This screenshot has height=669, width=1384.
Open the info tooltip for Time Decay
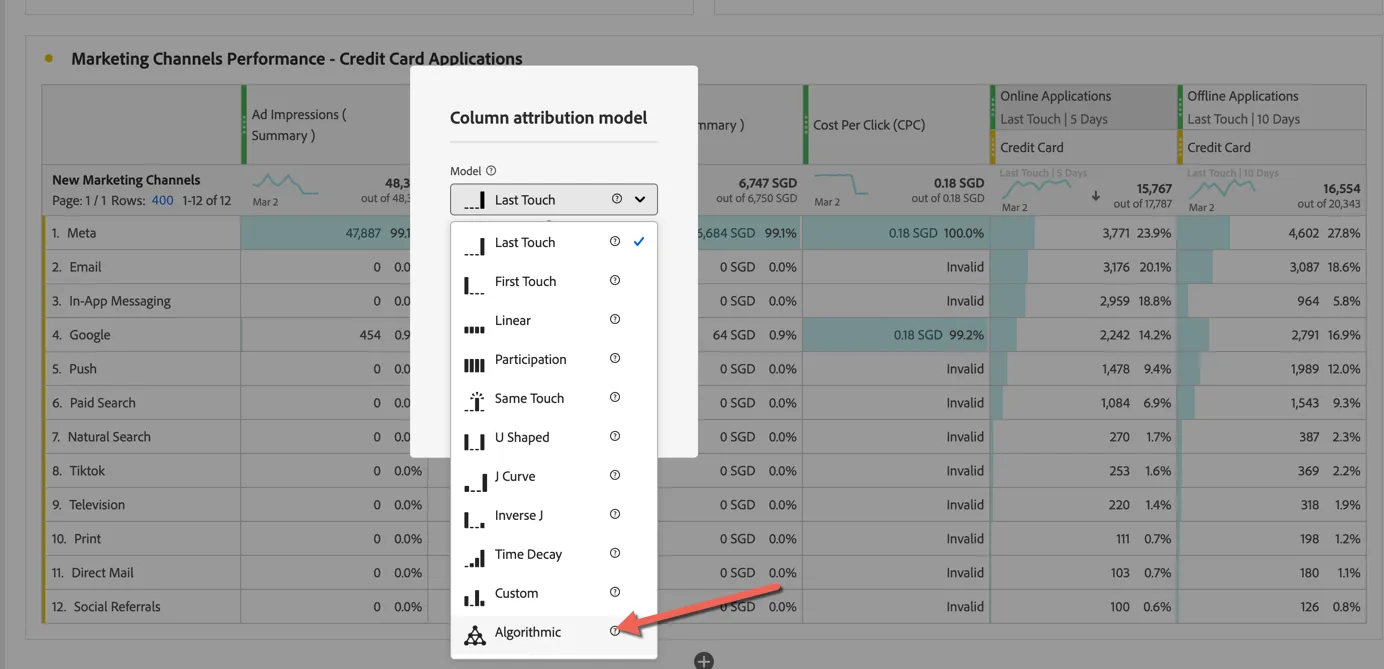(x=615, y=553)
